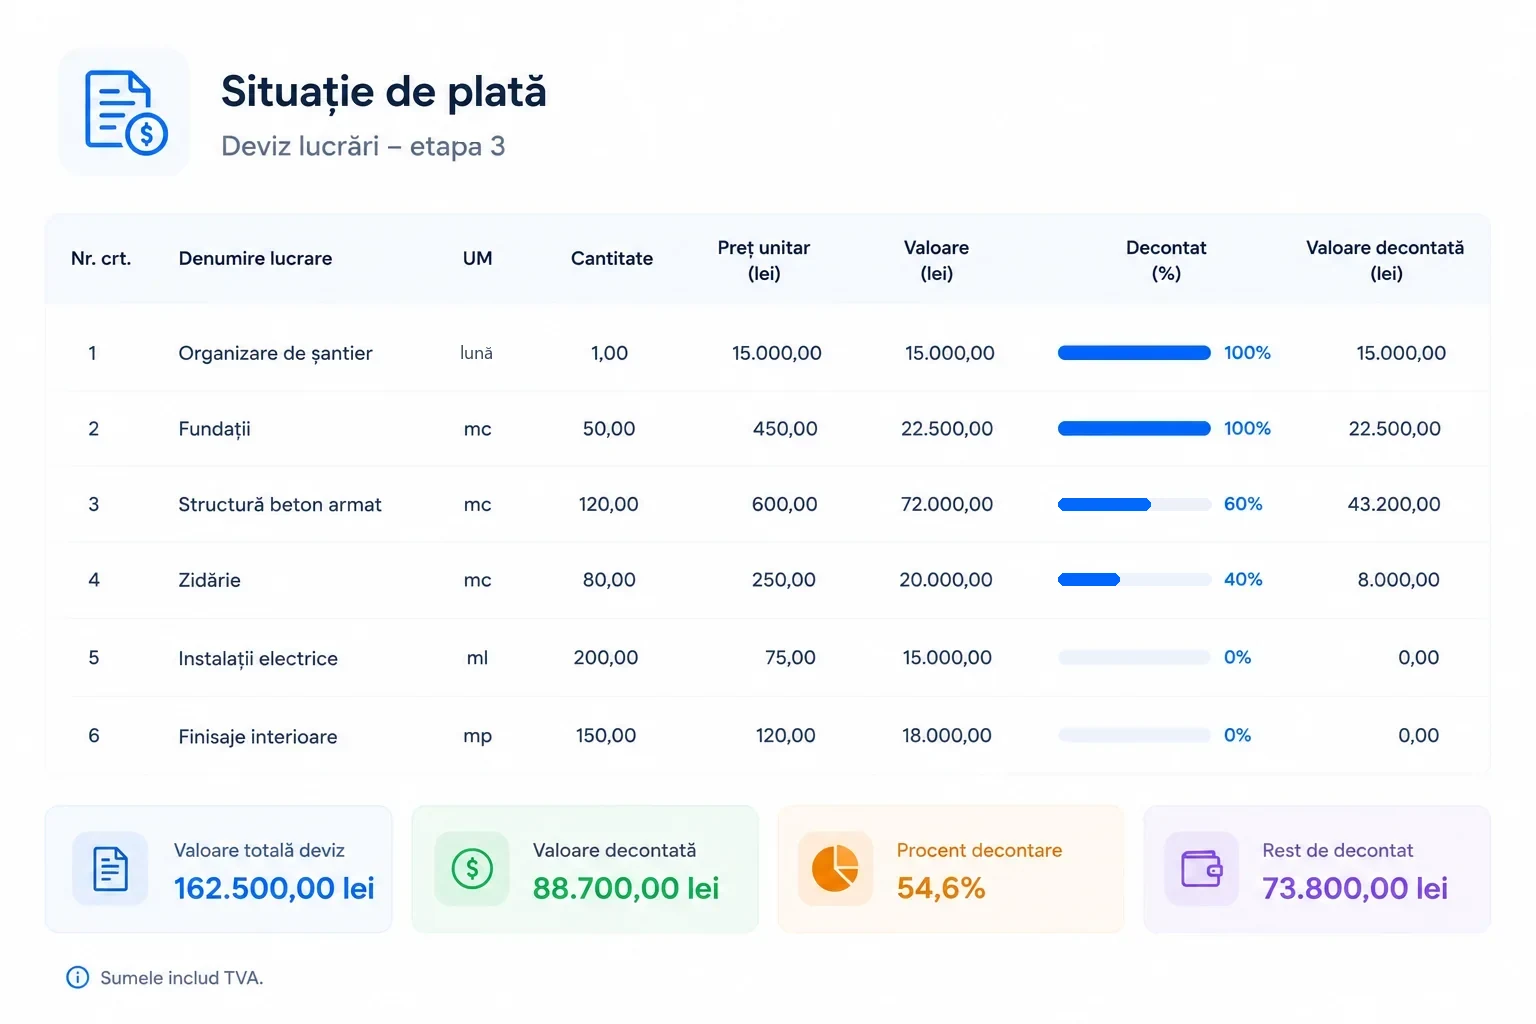
Task: Click unit price 75,00 for Instalații electrice
Action: 790,657
